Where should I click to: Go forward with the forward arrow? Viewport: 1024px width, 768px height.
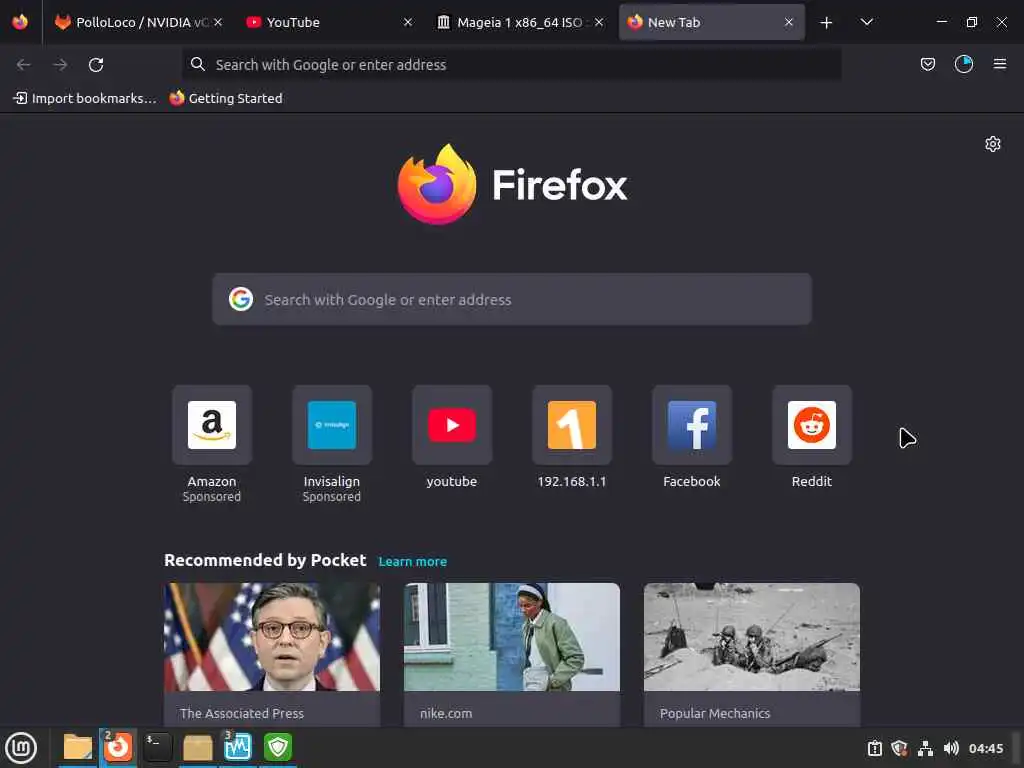coord(60,64)
